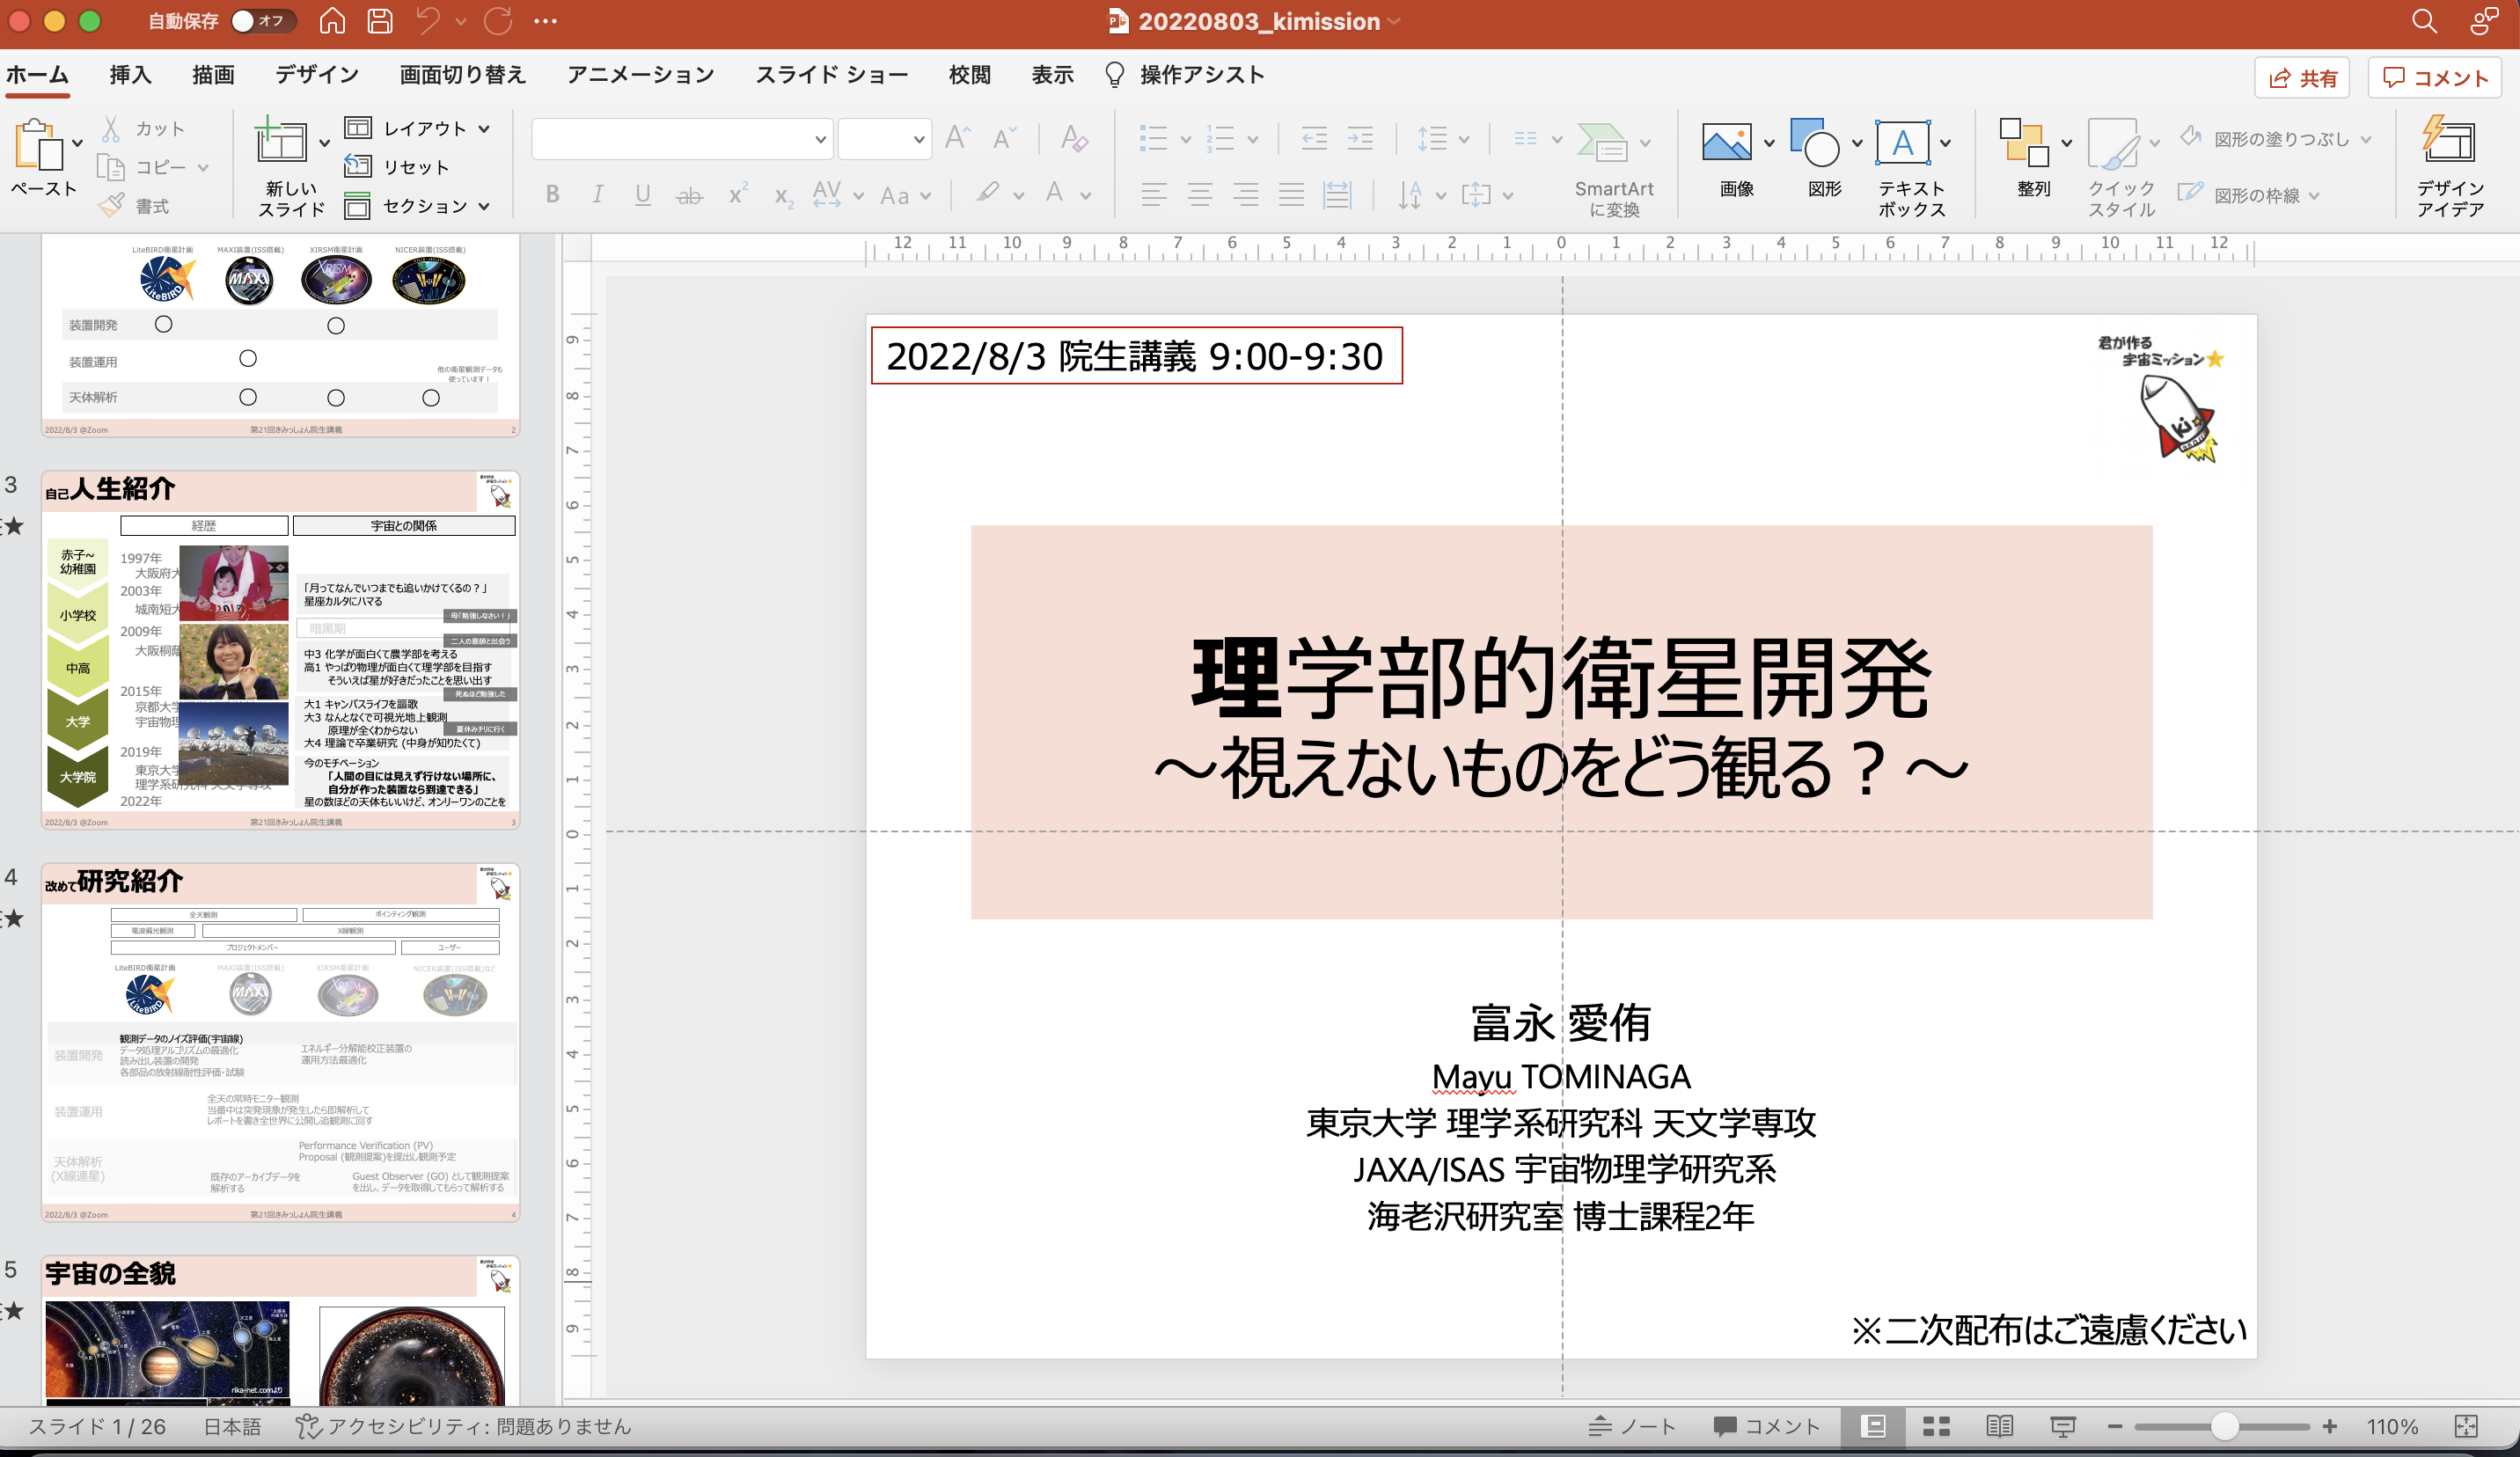Screen dimensions: 2520x1457
Task: Toggle normal view button in status bar
Action: coord(1873,1426)
